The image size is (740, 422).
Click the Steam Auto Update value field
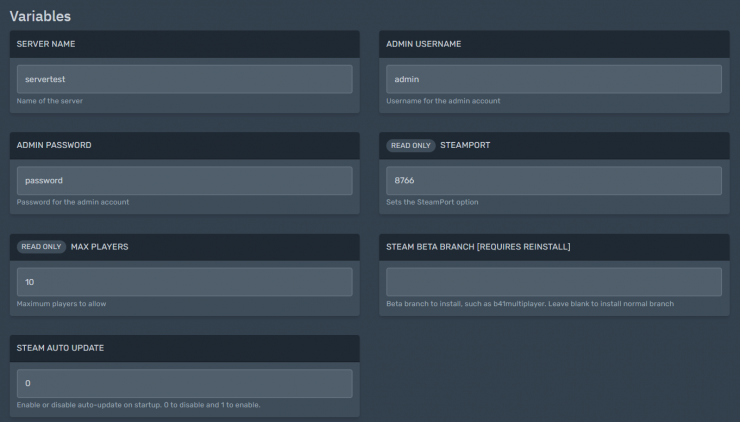coord(184,384)
